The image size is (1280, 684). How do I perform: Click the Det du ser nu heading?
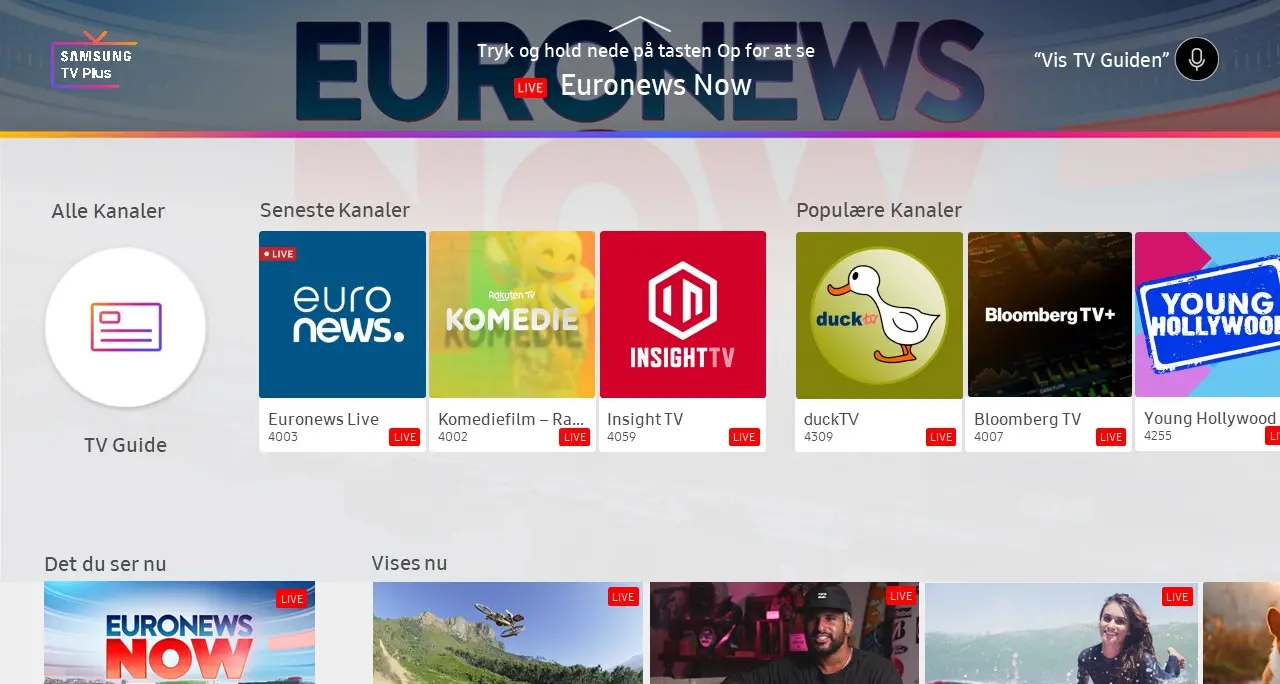(105, 564)
